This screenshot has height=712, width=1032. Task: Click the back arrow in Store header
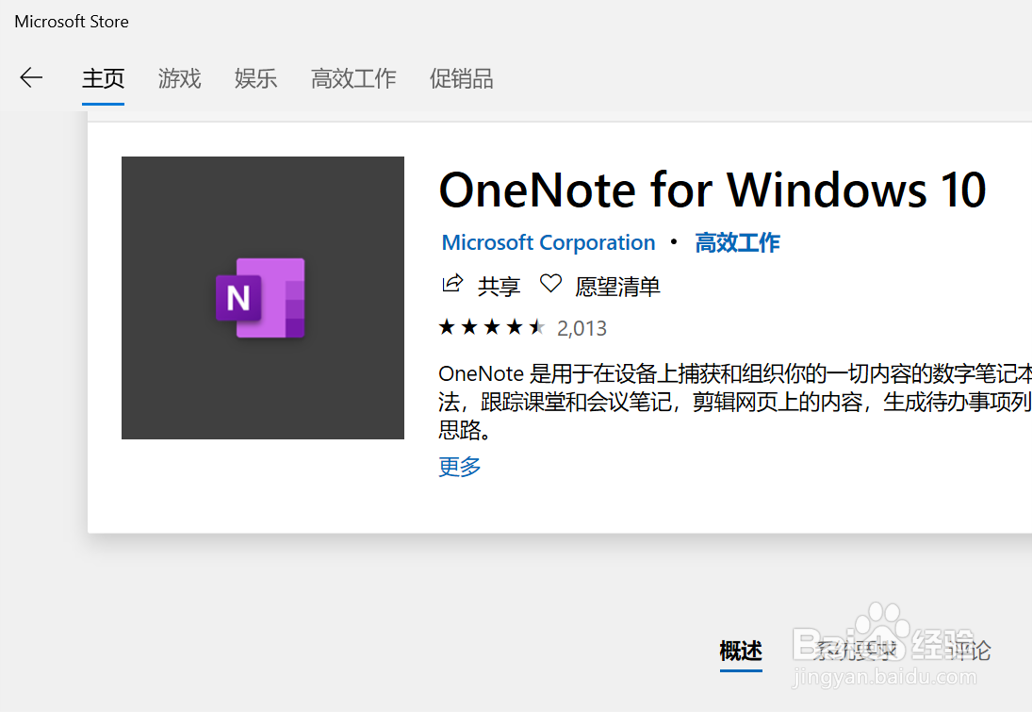point(31,78)
